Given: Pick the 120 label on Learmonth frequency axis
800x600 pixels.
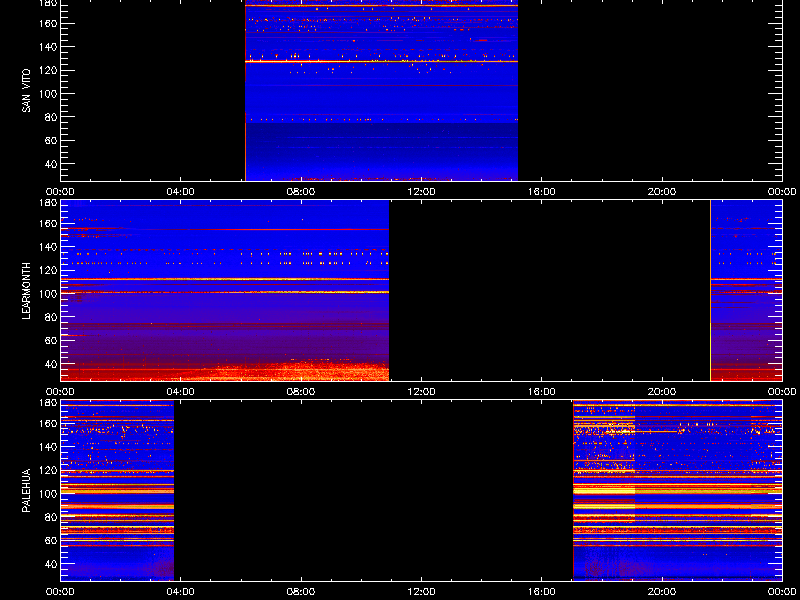Looking at the screenshot, I should coord(48,270).
